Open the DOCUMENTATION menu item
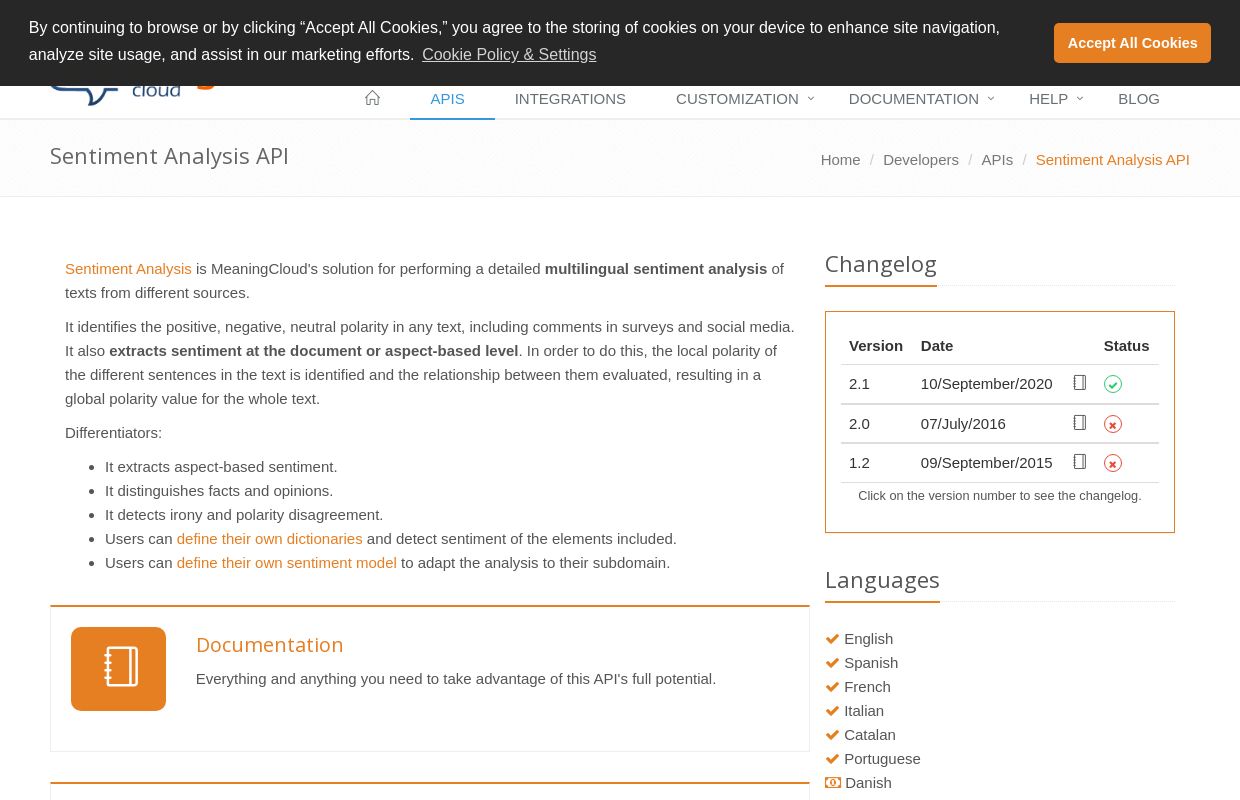Image resolution: width=1240 pixels, height=800 pixels. 914,98
